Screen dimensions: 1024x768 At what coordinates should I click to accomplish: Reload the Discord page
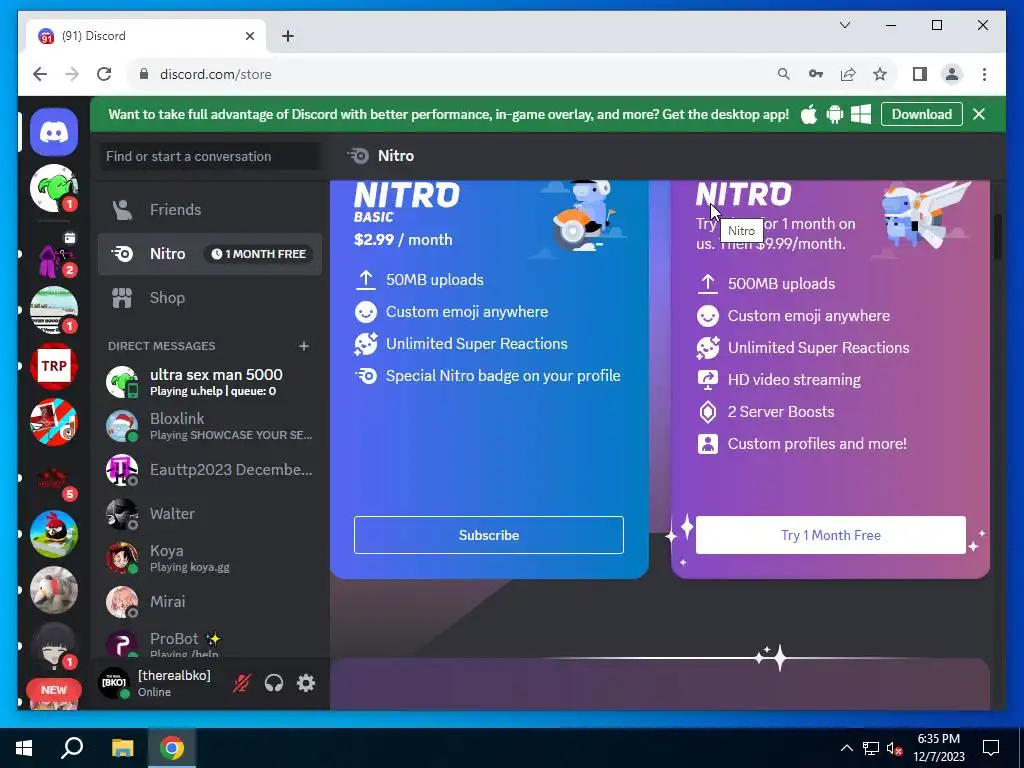click(104, 74)
